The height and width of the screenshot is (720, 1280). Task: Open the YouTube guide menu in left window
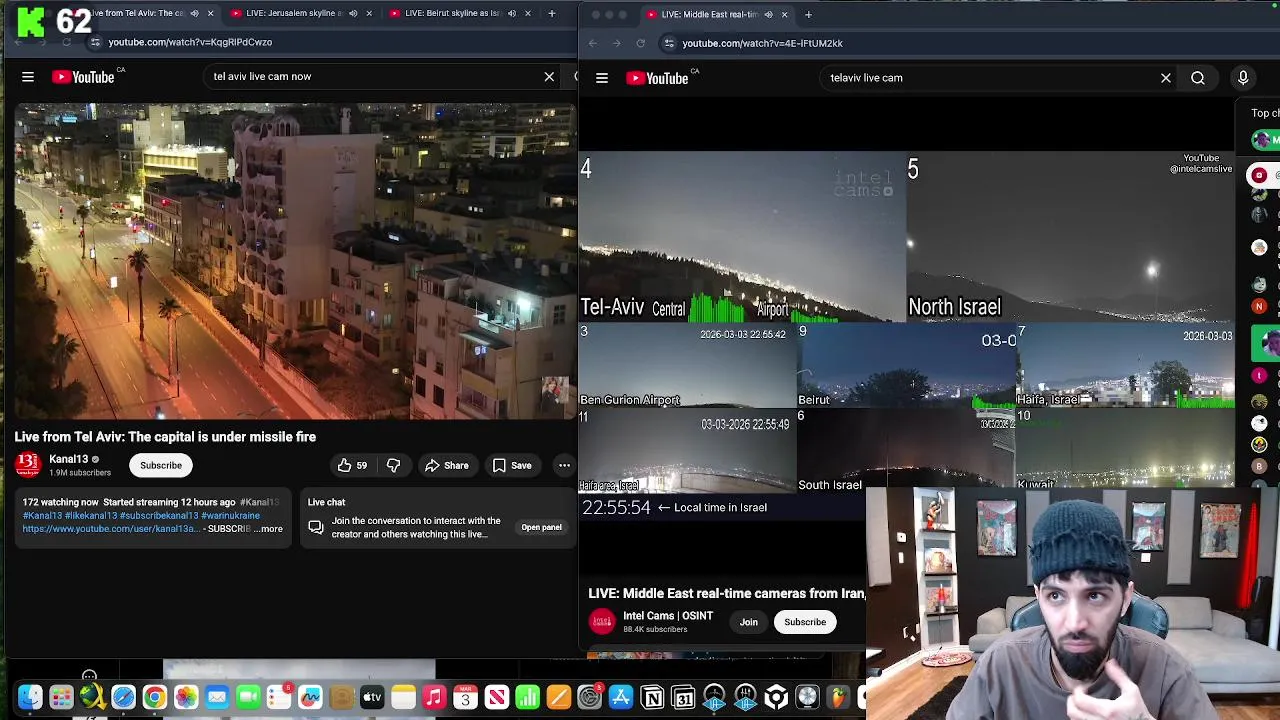pos(28,77)
